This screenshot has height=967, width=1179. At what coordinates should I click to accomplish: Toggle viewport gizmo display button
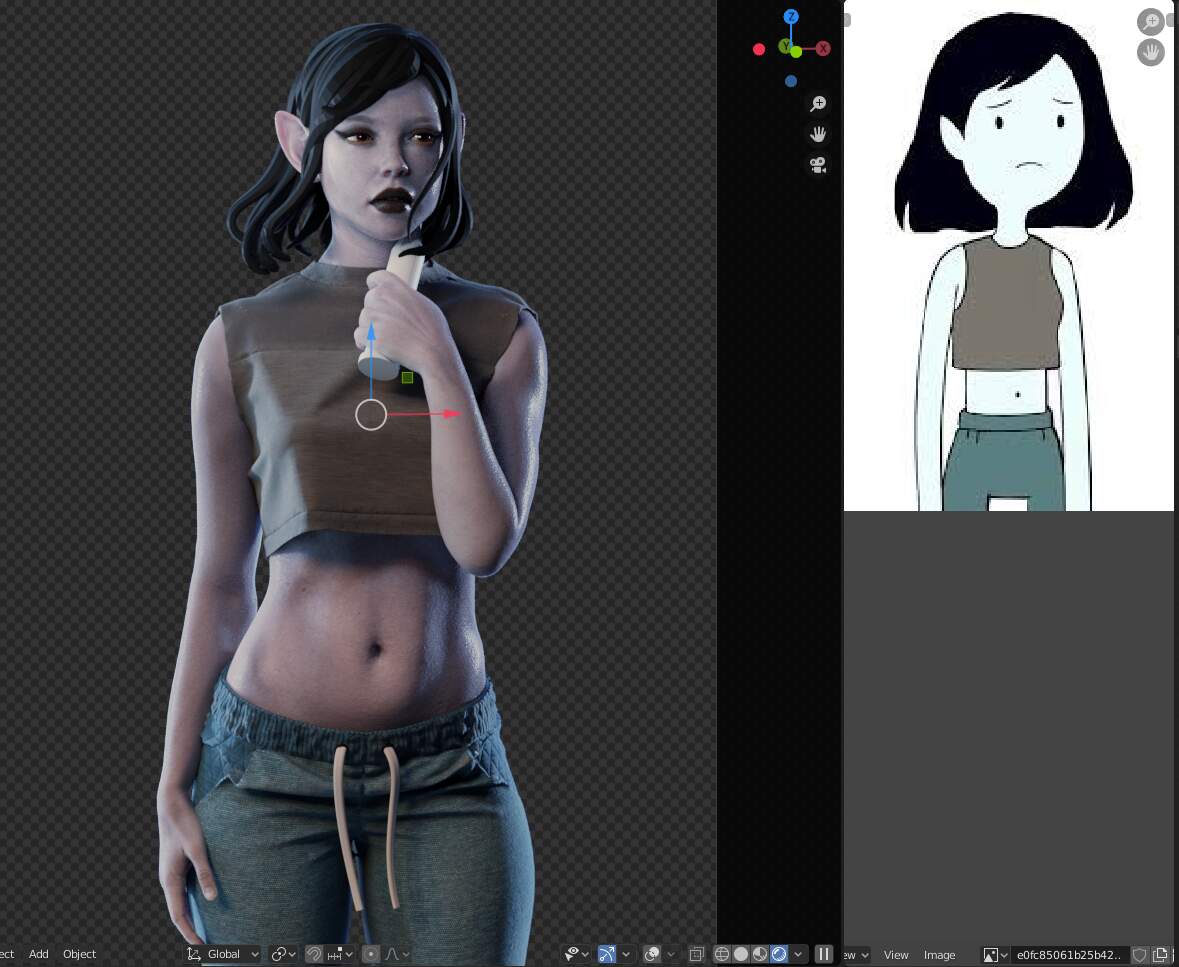tap(607, 954)
